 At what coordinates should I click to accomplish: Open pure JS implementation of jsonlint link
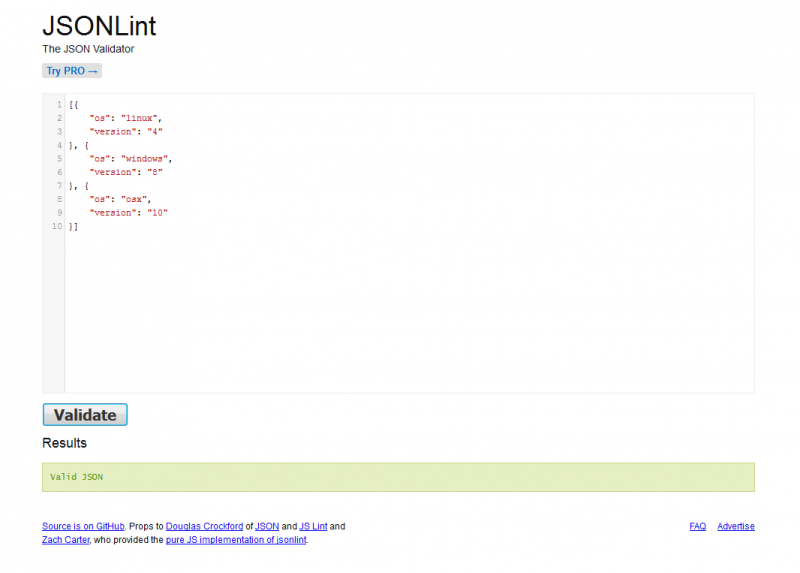point(236,540)
